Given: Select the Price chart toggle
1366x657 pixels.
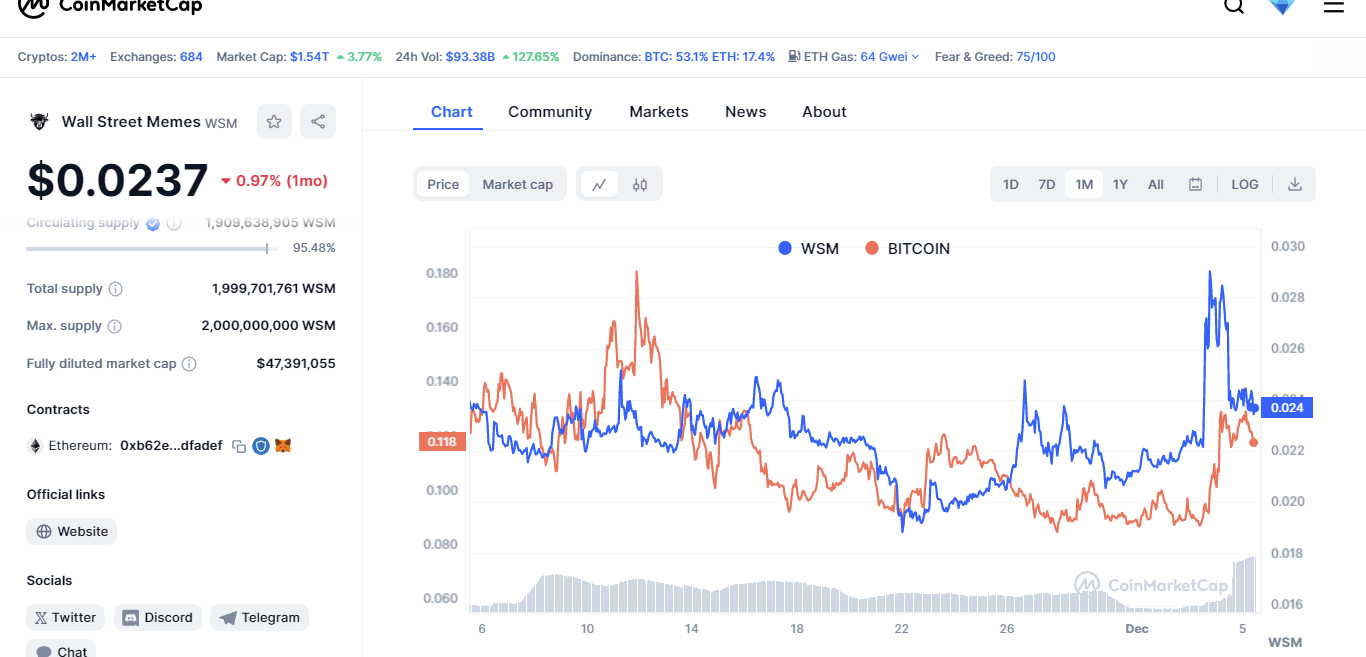Looking at the screenshot, I should pos(443,184).
